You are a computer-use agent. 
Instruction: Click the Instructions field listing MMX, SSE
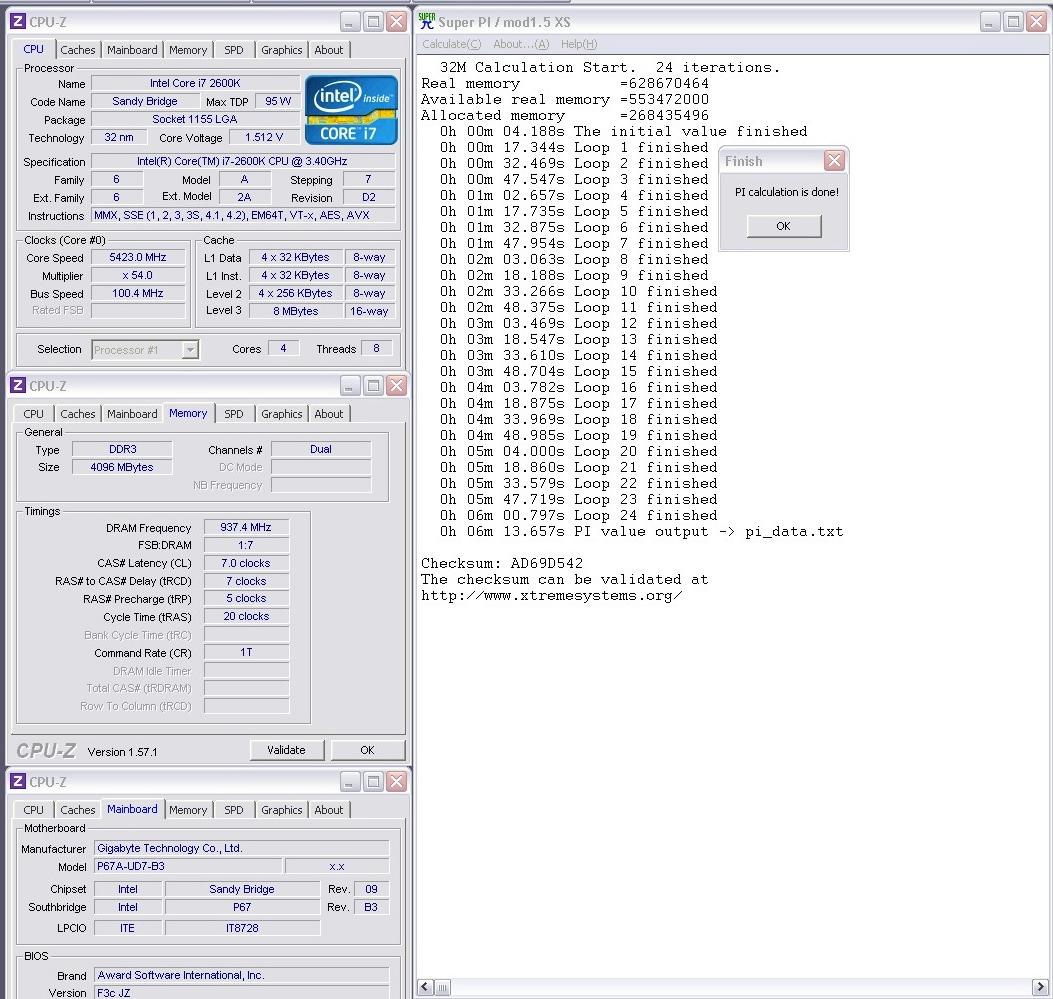(x=243, y=216)
